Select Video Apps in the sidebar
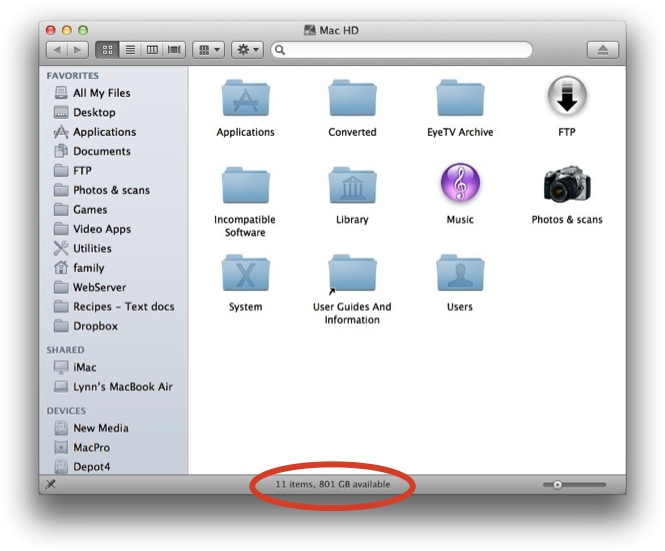Viewport: 665px width, 551px height. point(113,229)
